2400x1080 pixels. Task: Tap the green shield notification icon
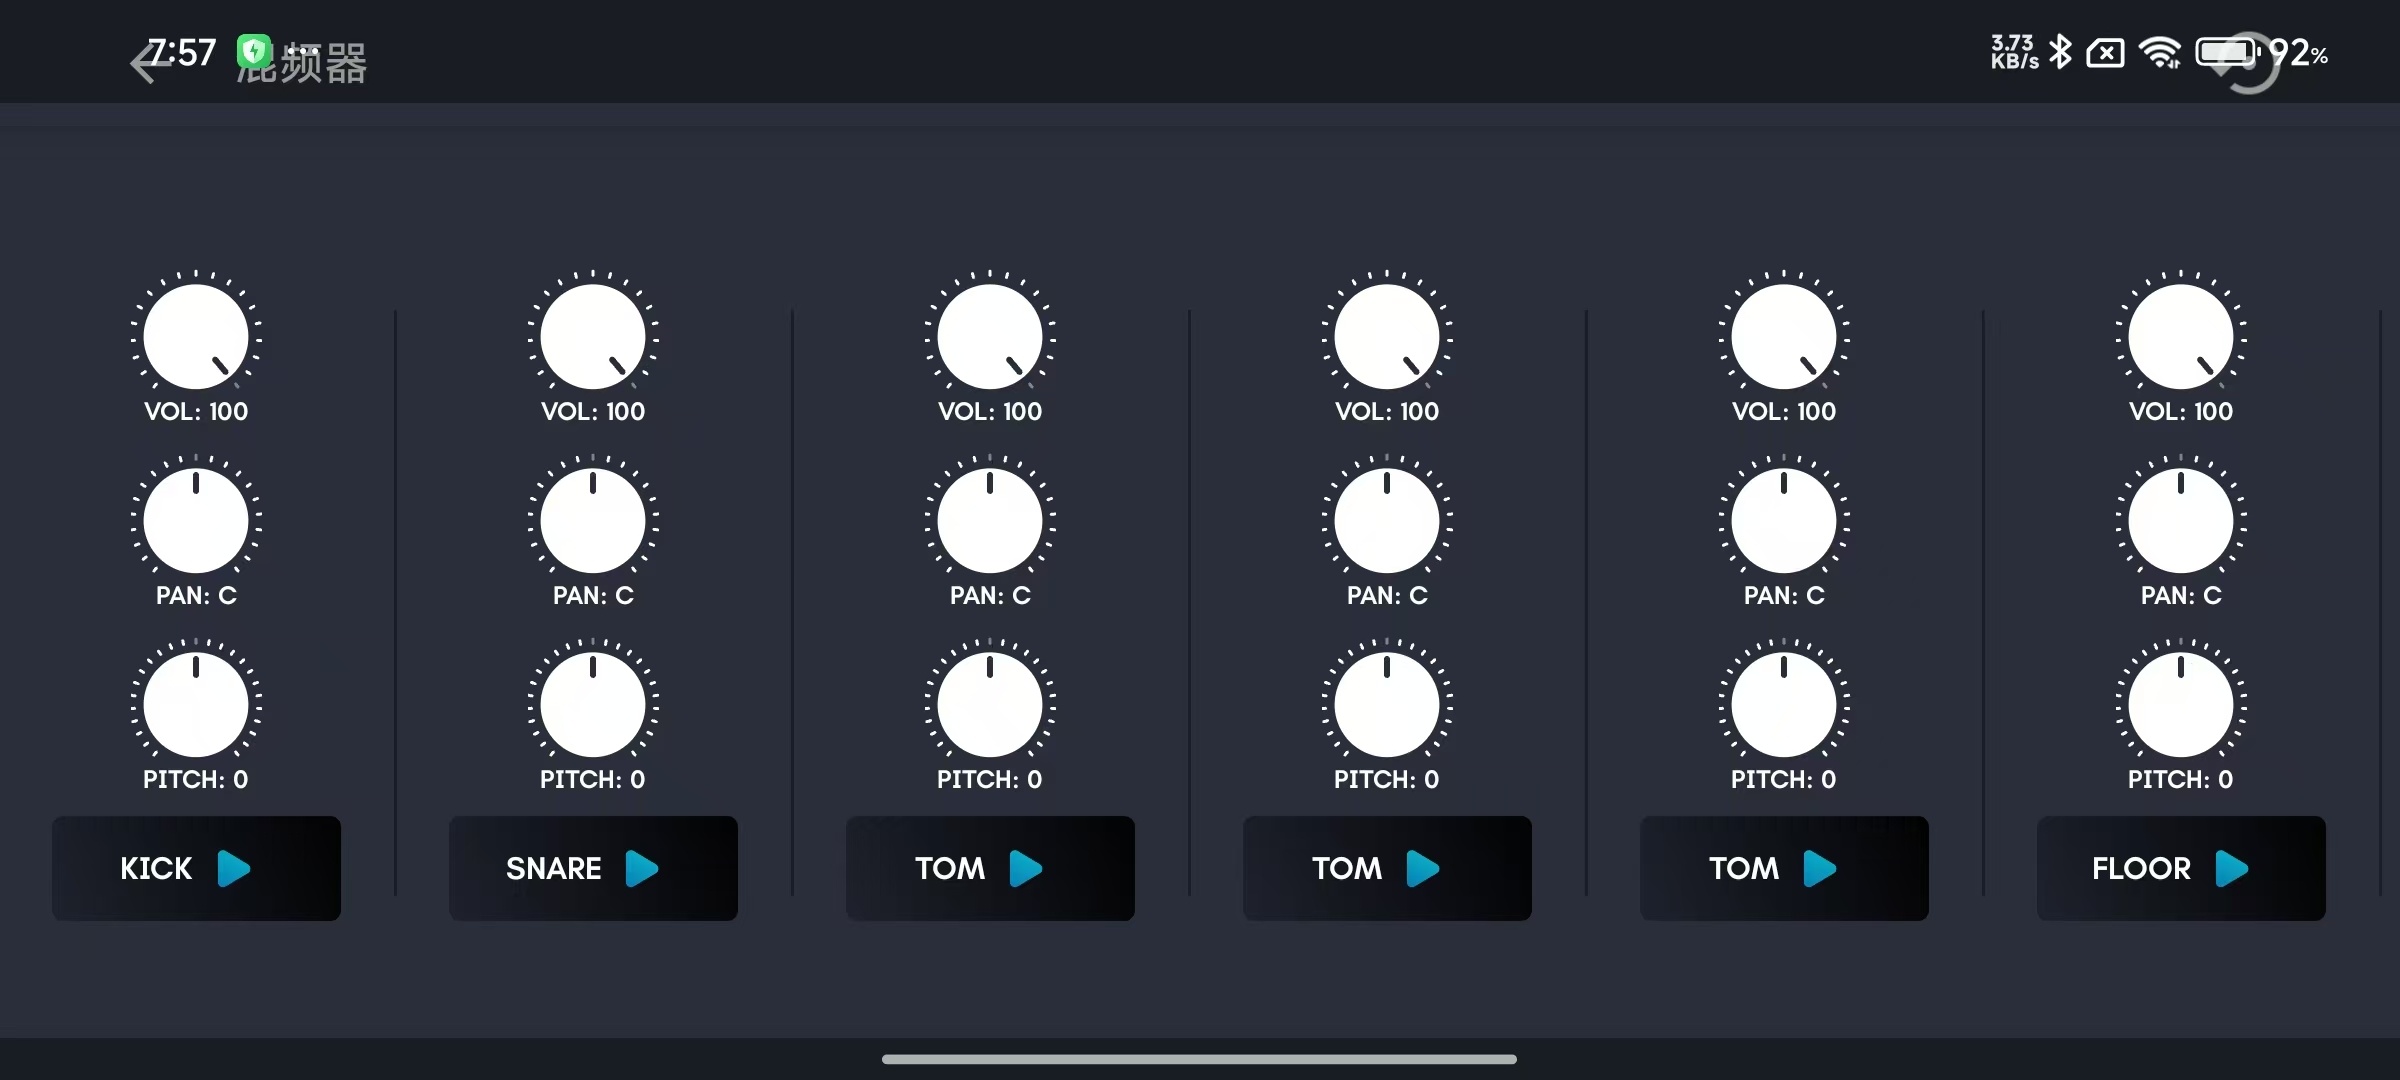pyautogui.click(x=254, y=51)
